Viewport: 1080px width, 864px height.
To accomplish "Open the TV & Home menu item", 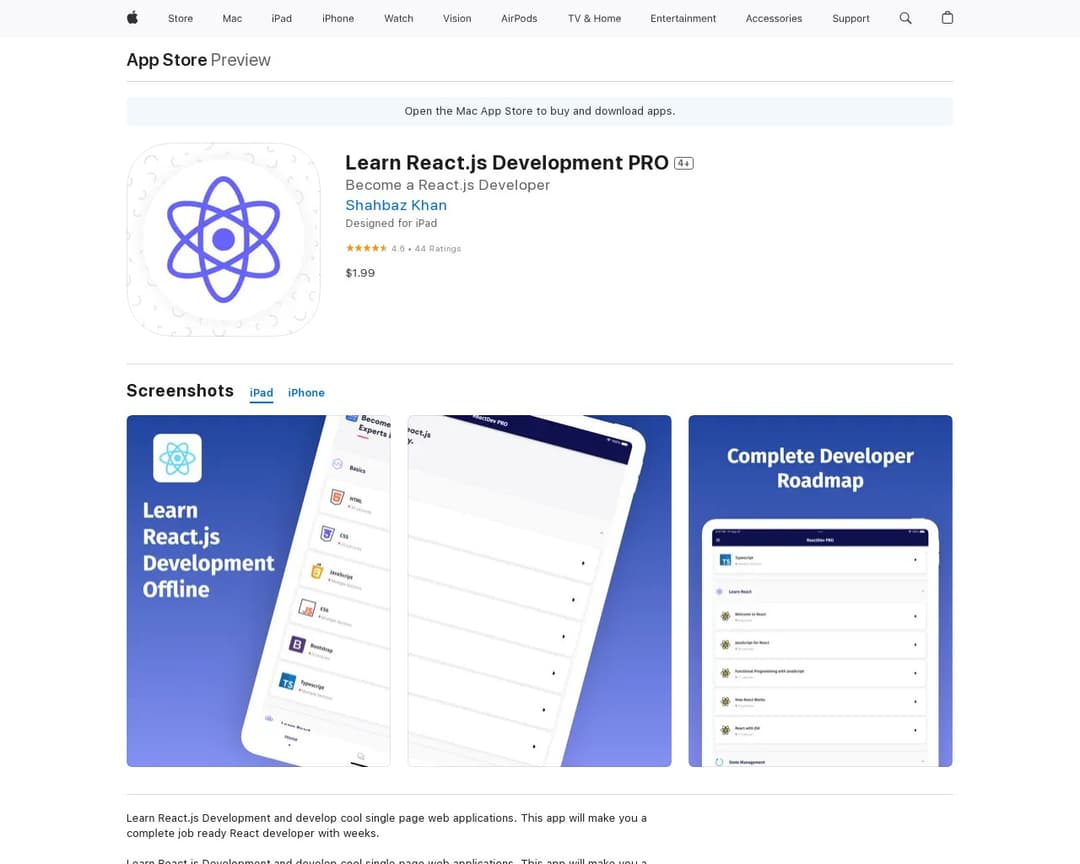I will [x=594, y=19].
